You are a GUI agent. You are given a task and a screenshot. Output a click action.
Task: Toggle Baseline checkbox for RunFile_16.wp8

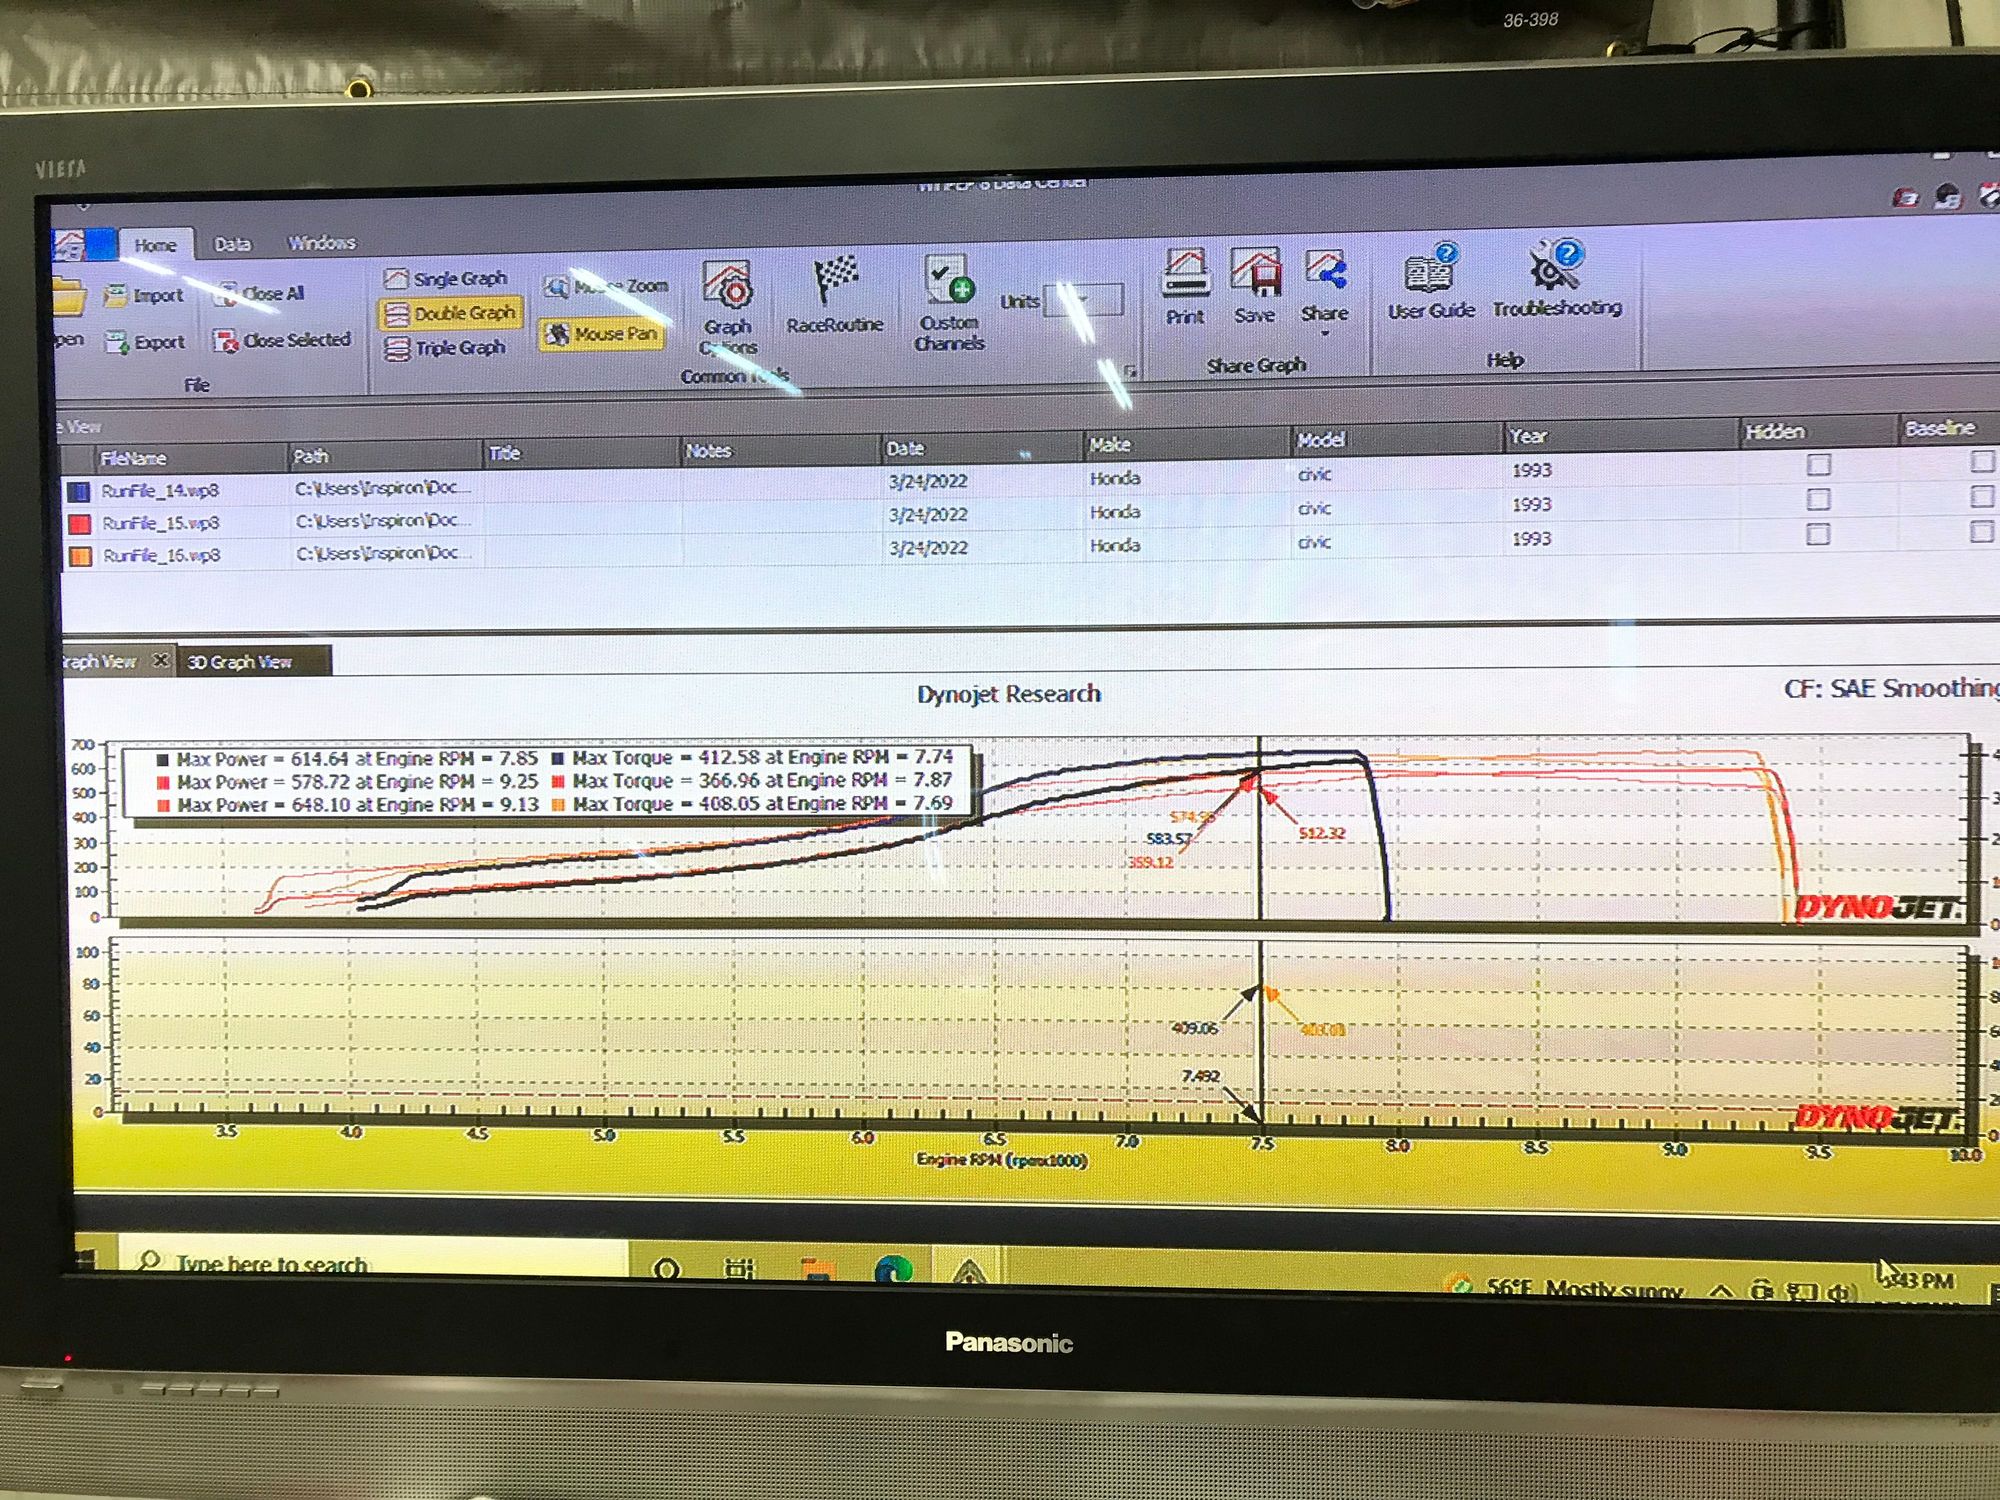pyautogui.click(x=1981, y=530)
